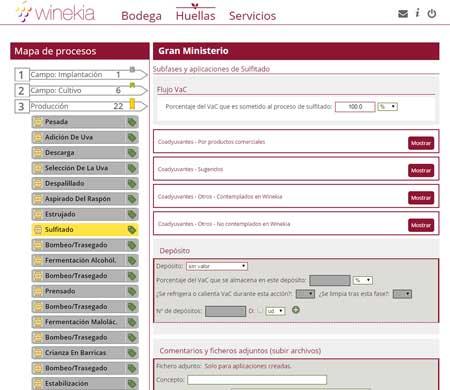
Task: Click the process icon left of Despalillado
Action: click(x=38, y=183)
